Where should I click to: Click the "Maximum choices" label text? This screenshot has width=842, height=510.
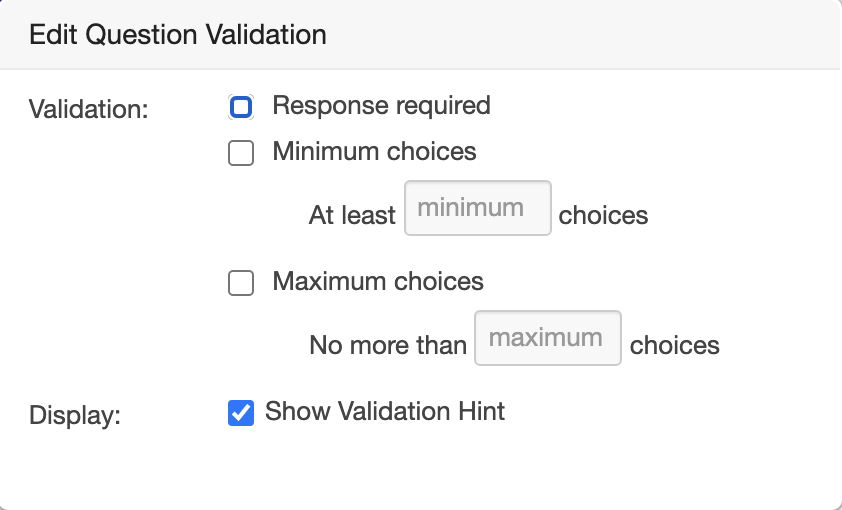[378, 282]
